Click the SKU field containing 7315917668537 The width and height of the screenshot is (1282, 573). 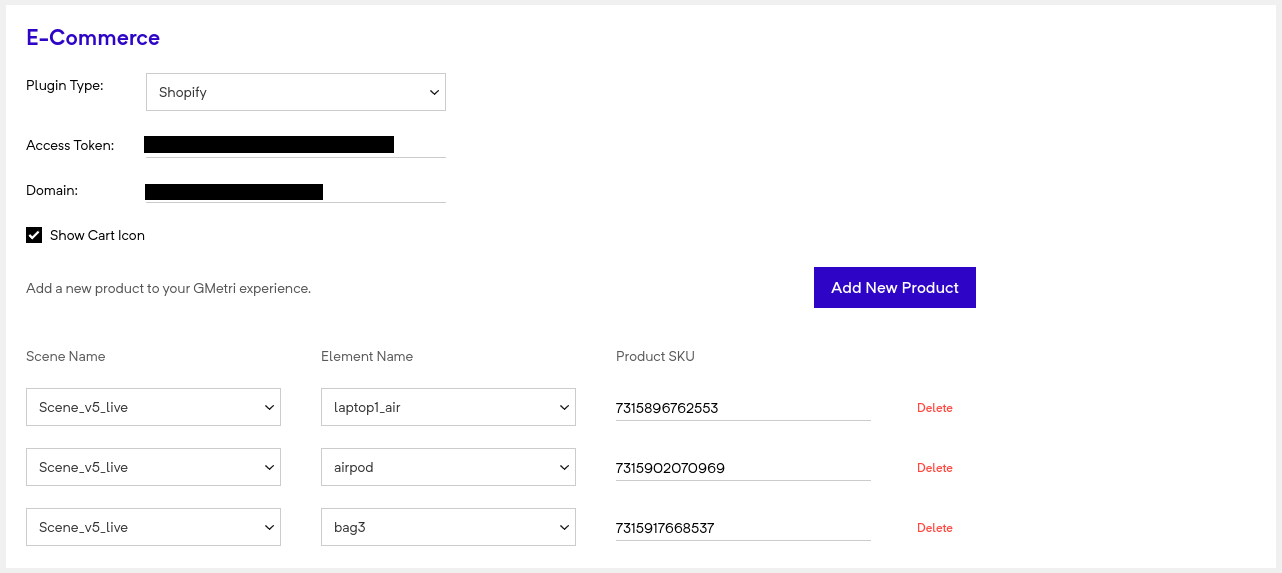click(x=742, y=528)
